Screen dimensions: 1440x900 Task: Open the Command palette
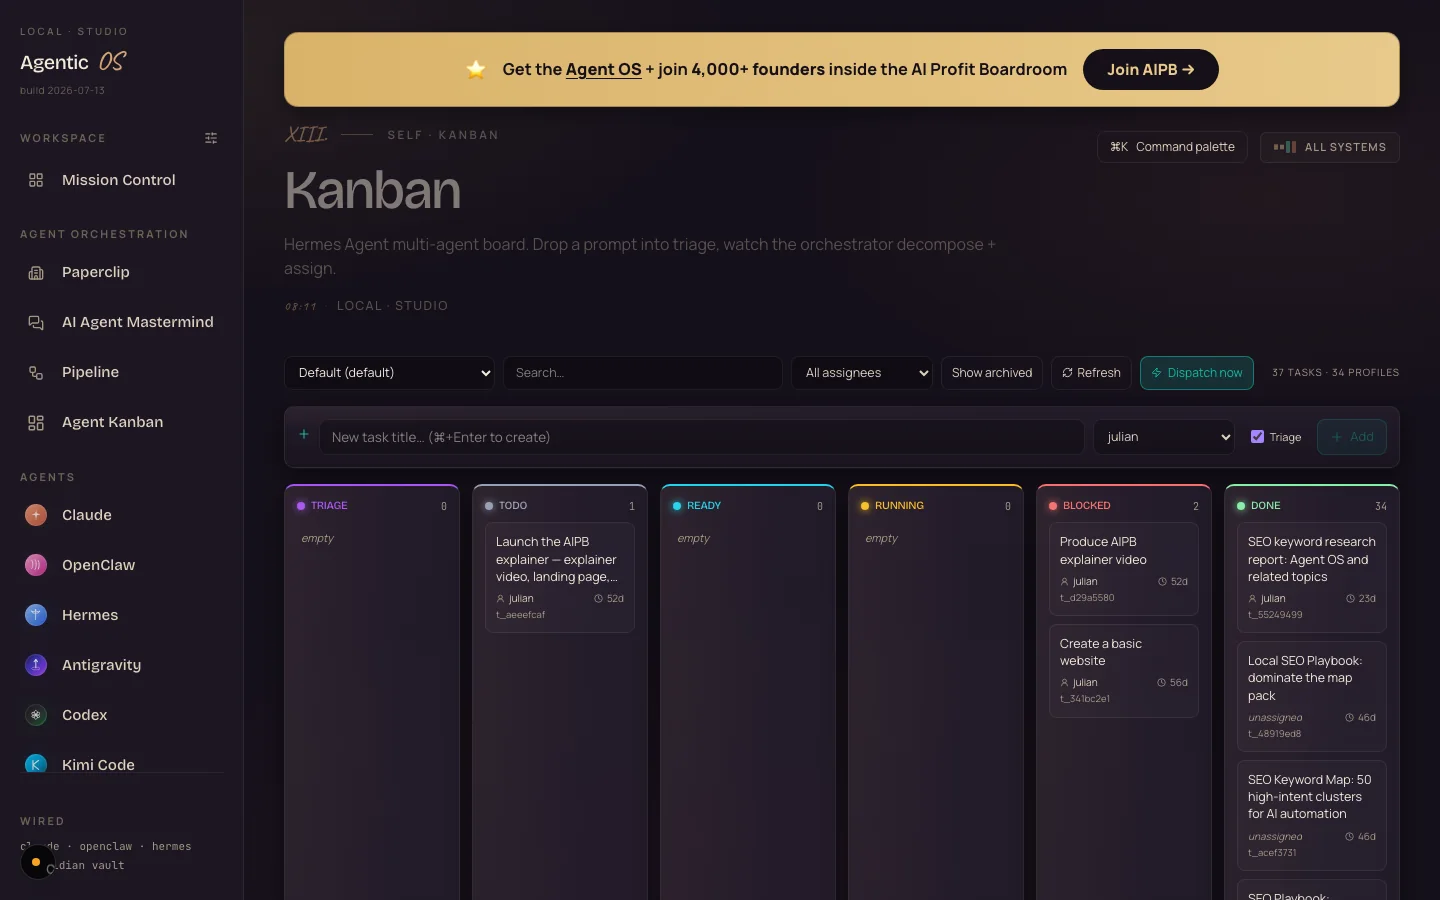pos(1172,147)
